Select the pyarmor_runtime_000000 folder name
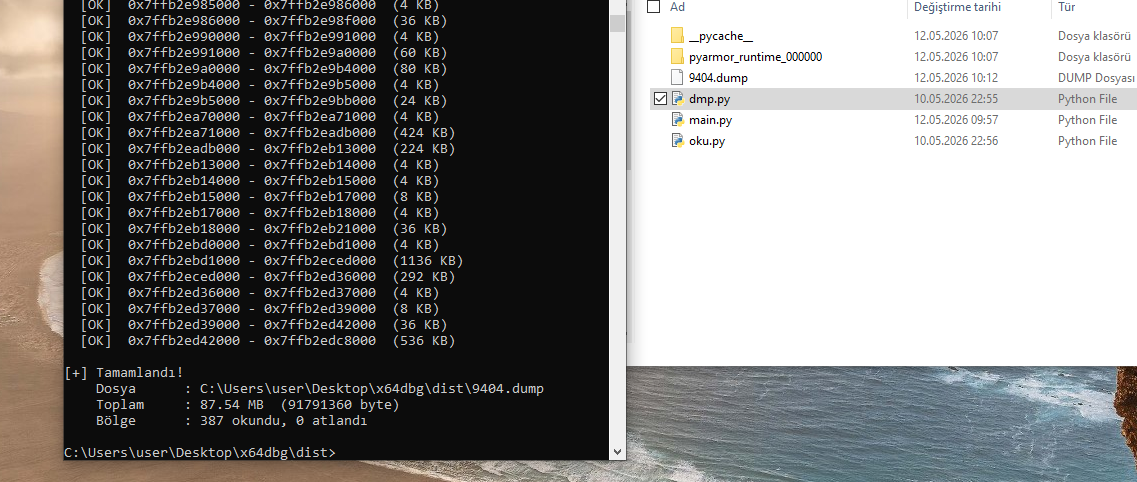 (x=756, y=57)
